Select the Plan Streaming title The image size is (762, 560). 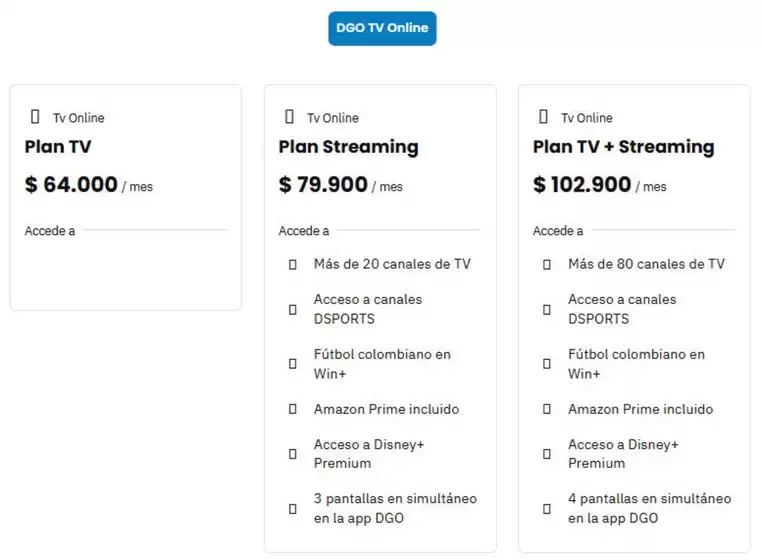(348, 147)
